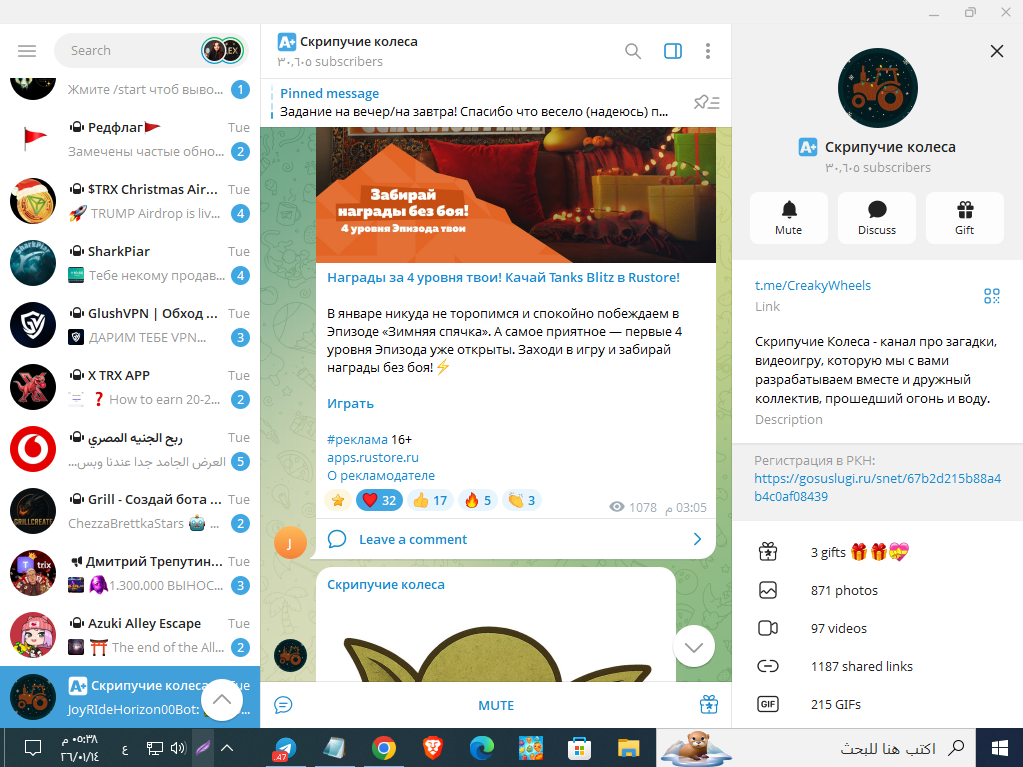Screen dimensions: 1023x767
Task: Open the volume control in tray
Action: click(x=178, y=748)
